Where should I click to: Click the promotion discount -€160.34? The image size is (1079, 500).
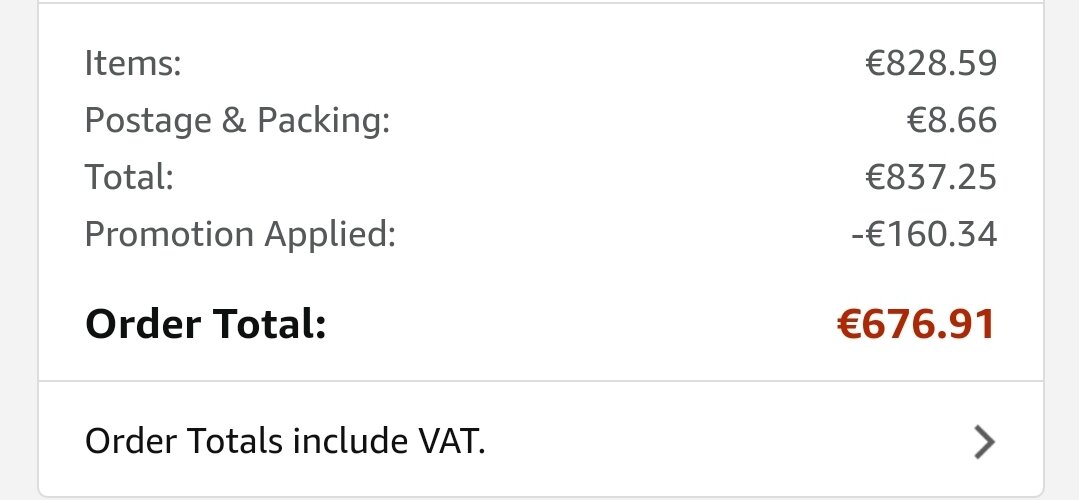tap(924, 234)
